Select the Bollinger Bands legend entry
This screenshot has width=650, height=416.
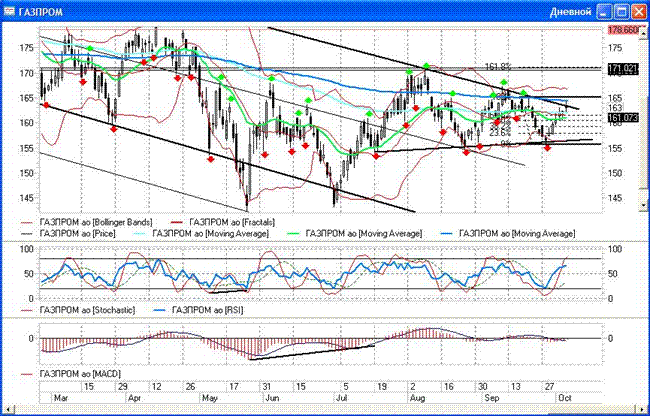(86, 223)
